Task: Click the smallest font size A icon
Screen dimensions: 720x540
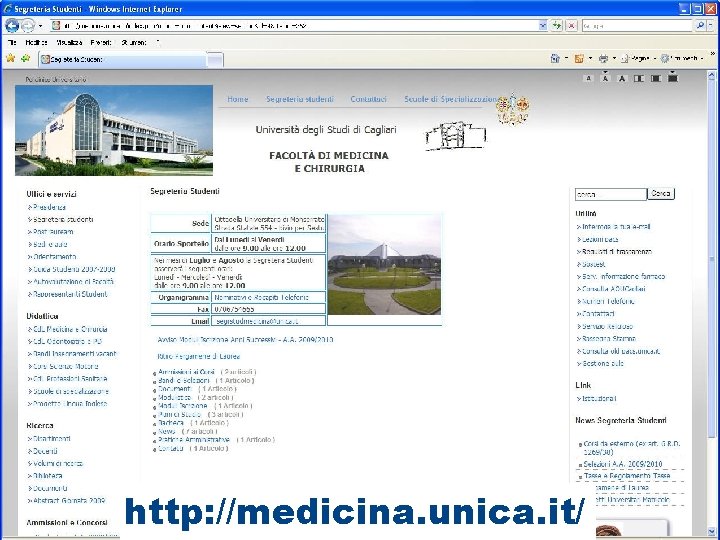Action: coord(589,78)
